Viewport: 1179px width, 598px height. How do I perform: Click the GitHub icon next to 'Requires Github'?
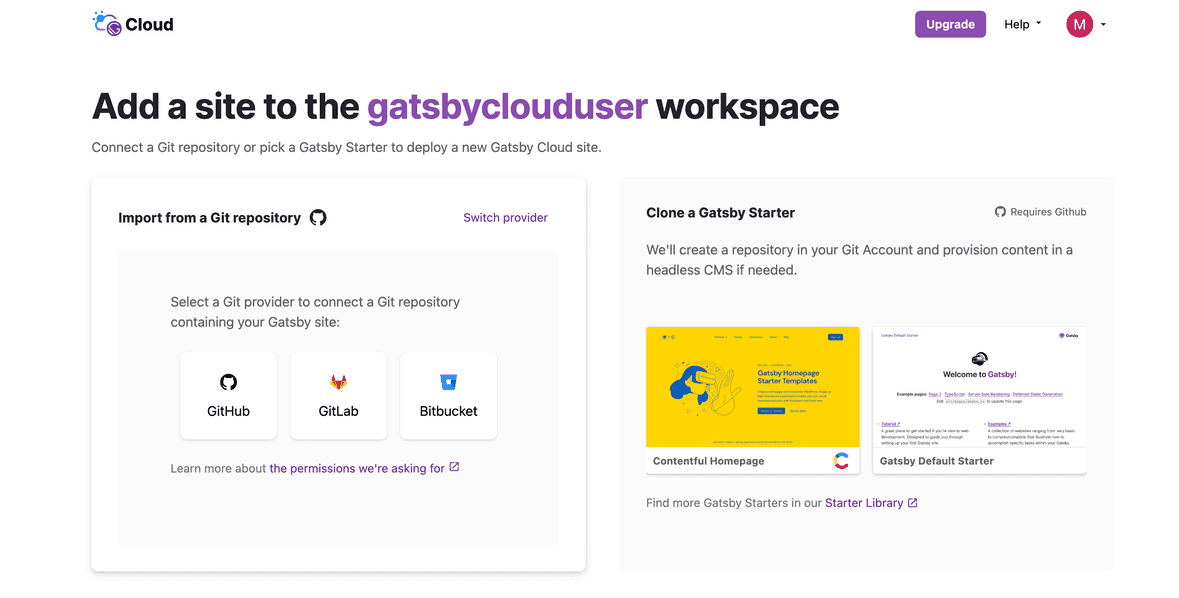1000,211
